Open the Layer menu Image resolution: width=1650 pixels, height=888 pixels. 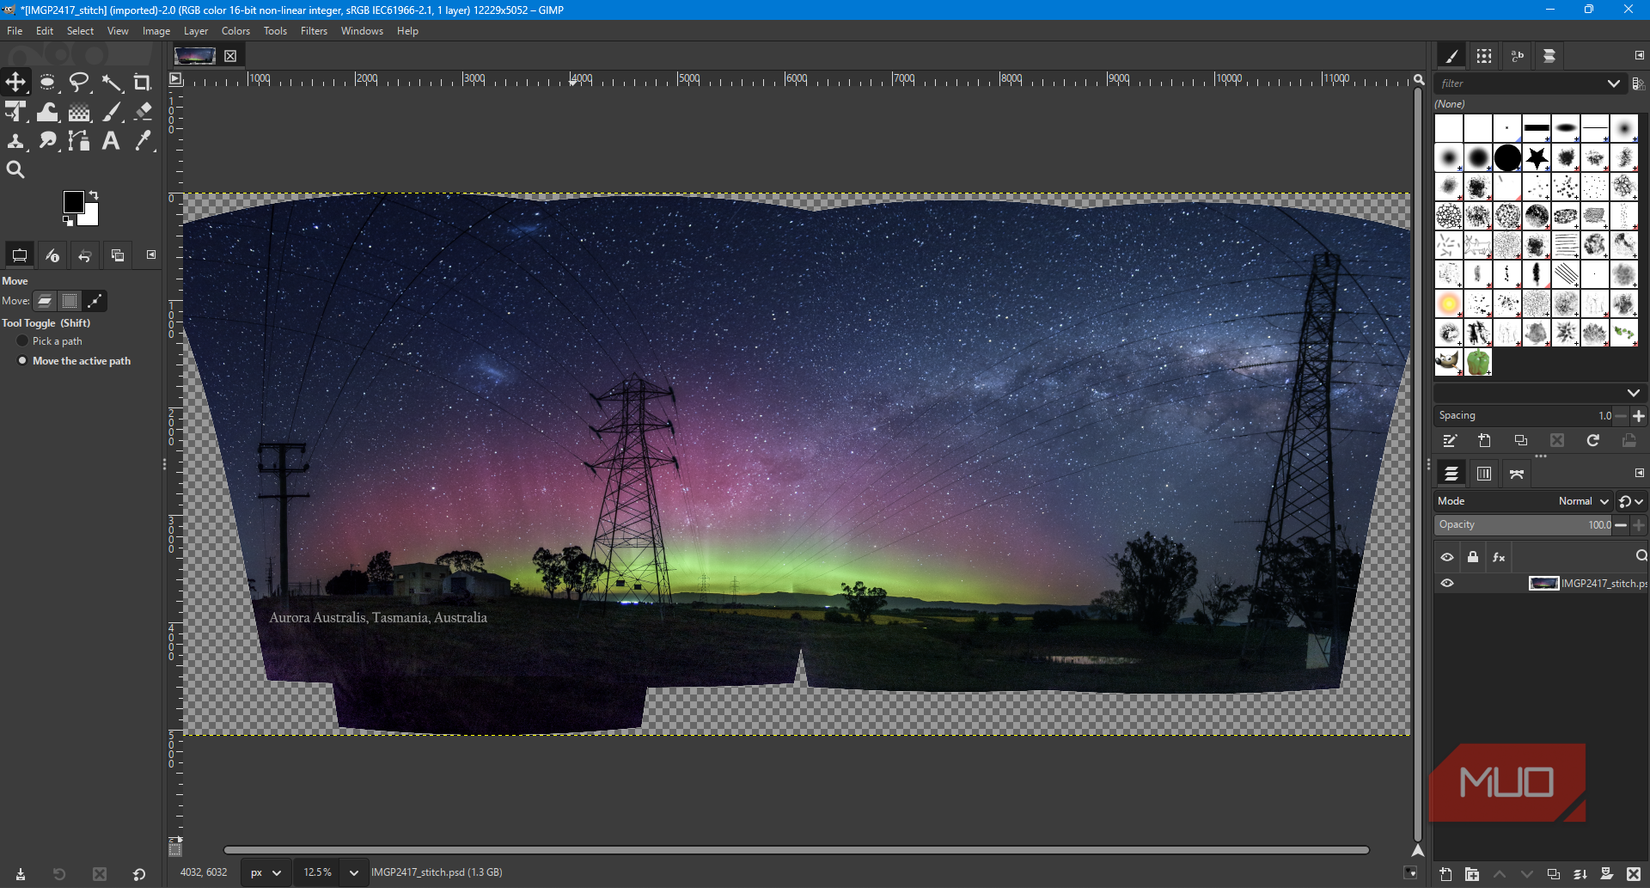tap(196, 31)
